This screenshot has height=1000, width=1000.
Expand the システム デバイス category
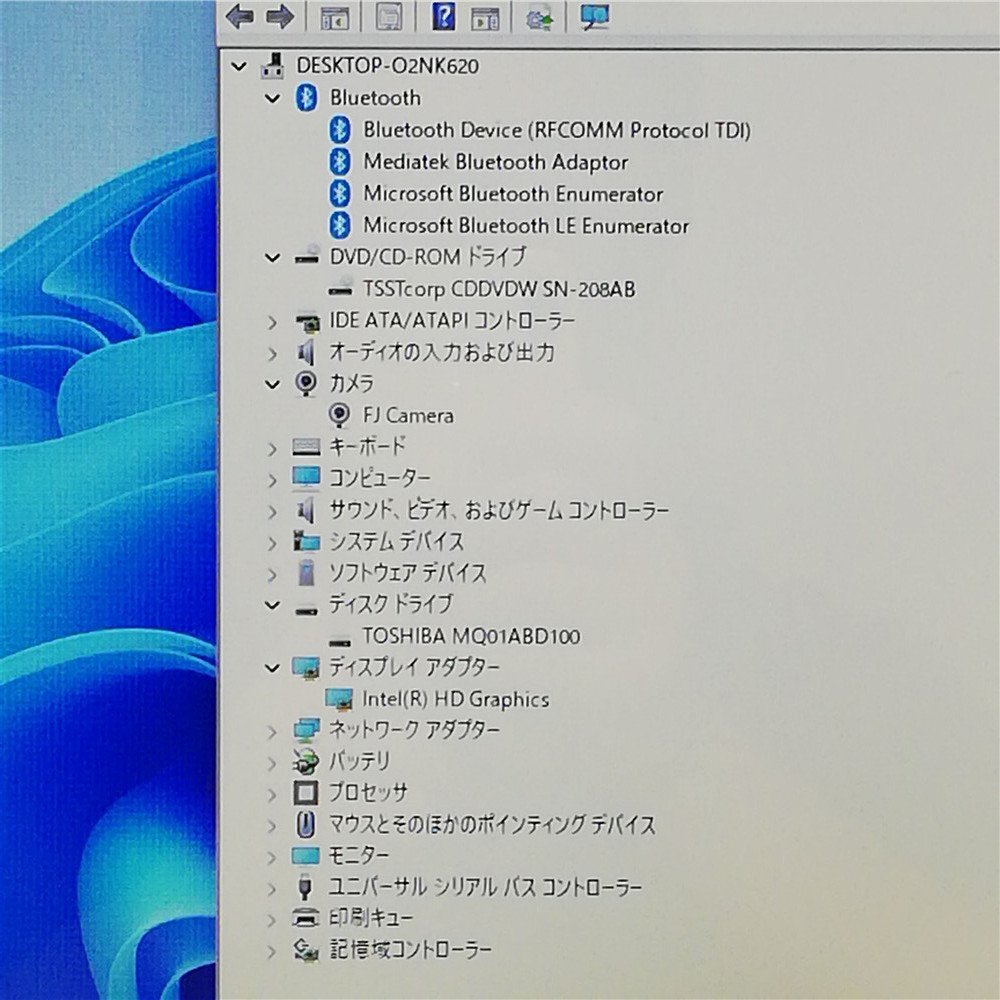[272, 543]
